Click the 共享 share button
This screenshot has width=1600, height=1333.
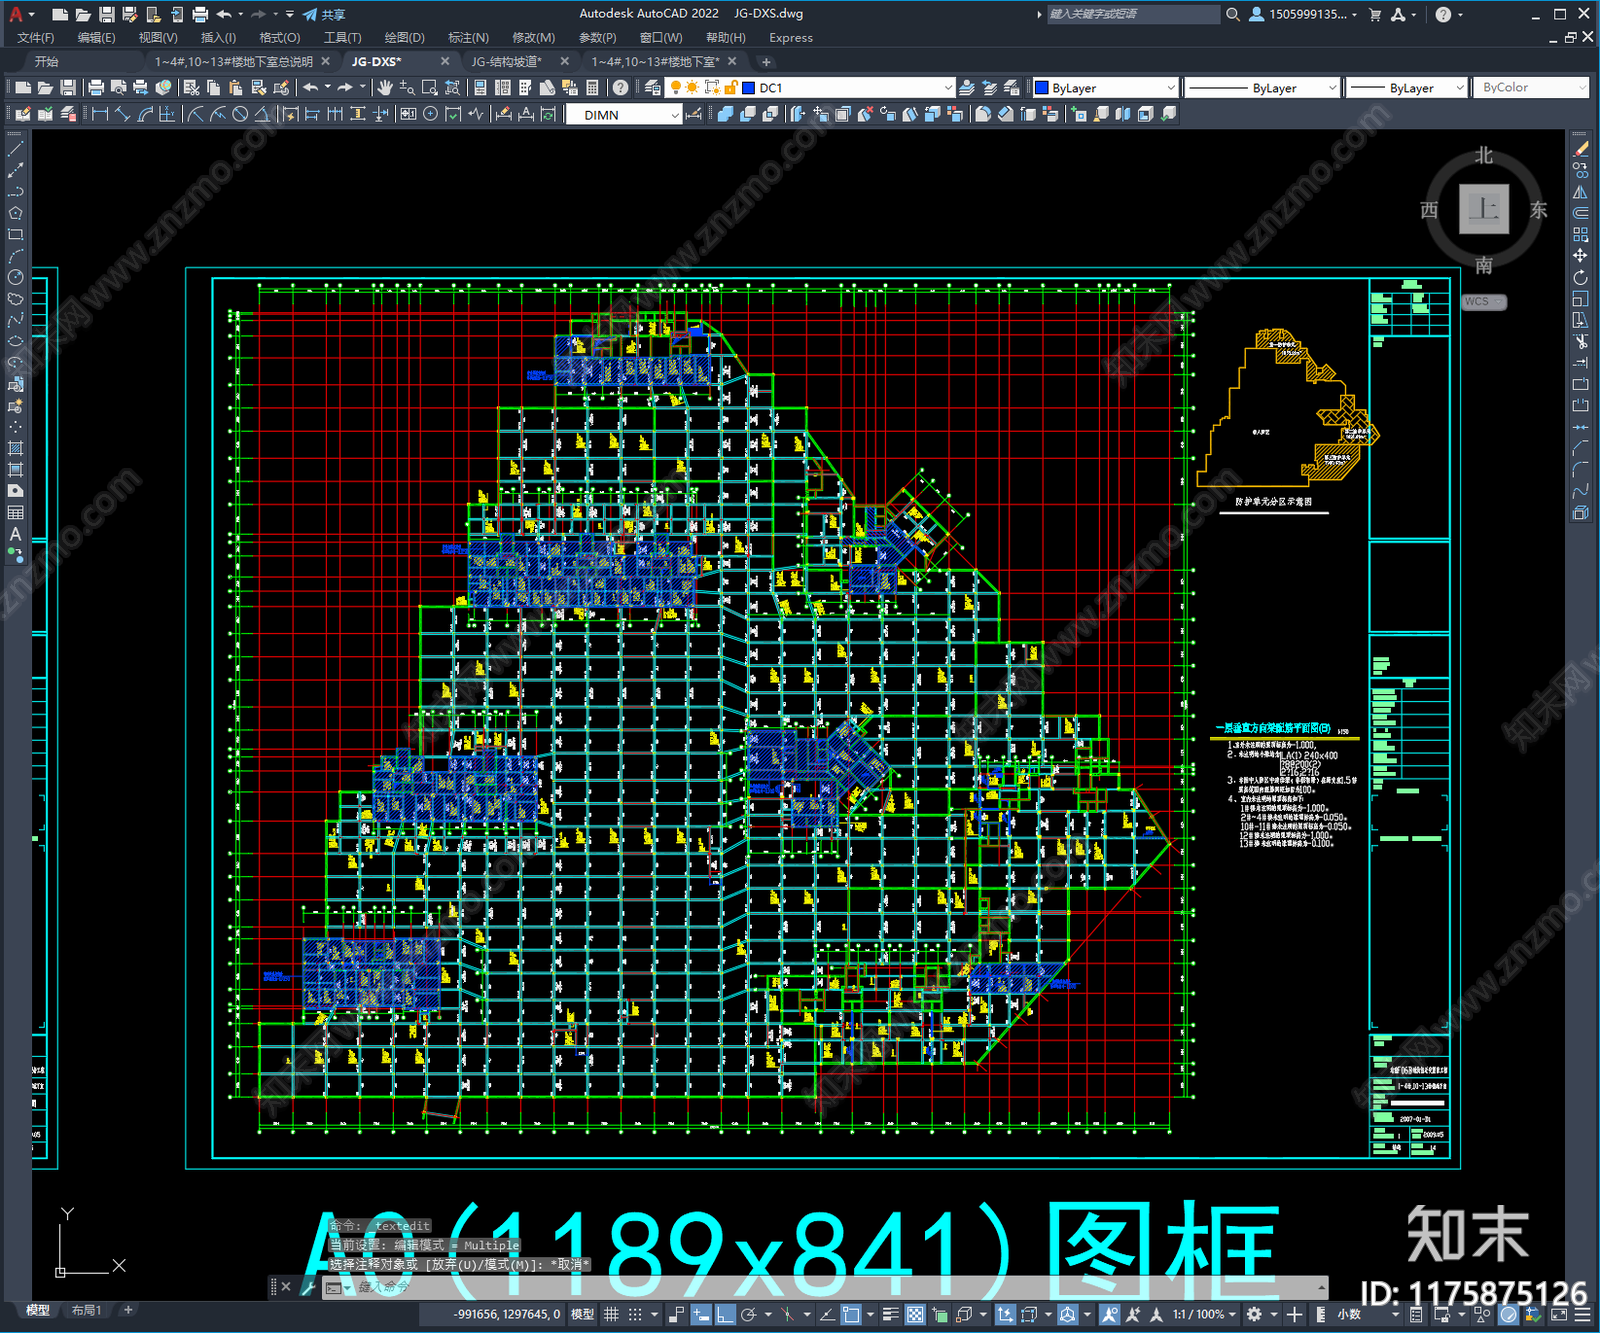[x=324, y=14]
